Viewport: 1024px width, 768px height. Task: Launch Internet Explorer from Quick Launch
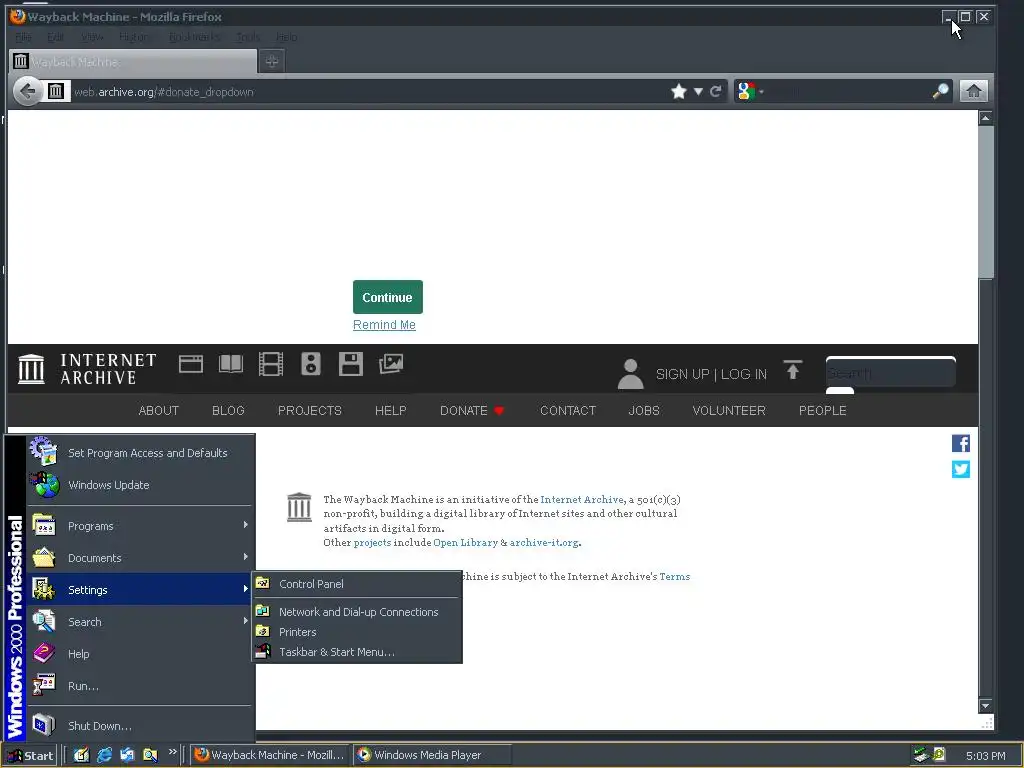tap(104, 755)
